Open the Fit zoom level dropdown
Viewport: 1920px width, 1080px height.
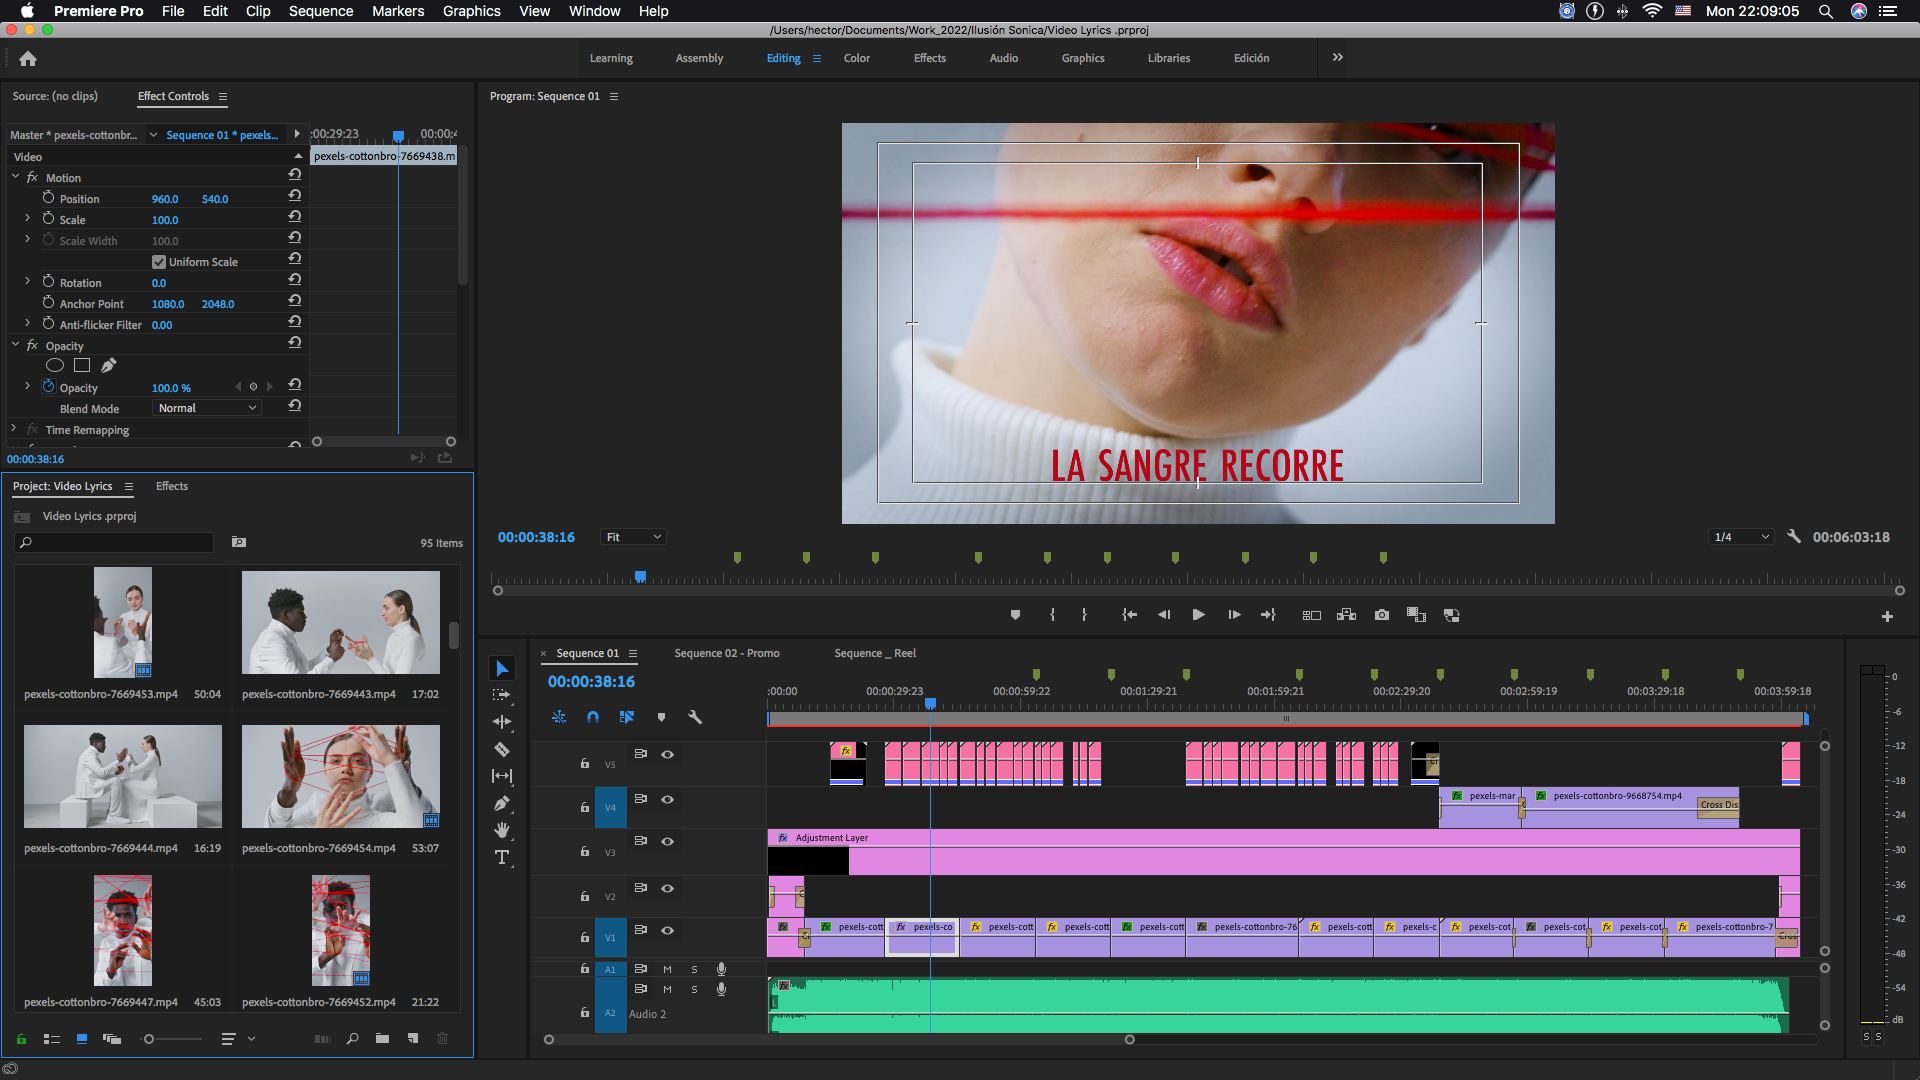click(633, 537)
